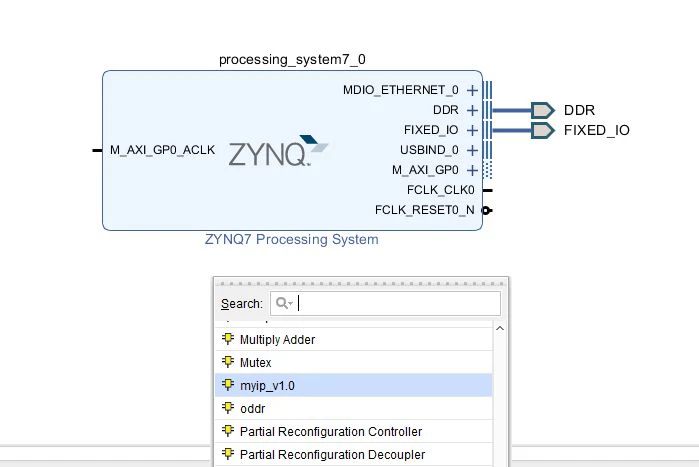Select Partial Reconfiguration Controller entry
The height and width of the screenshot is (467, 699).
pyautogui.click(x=354, y=431)
